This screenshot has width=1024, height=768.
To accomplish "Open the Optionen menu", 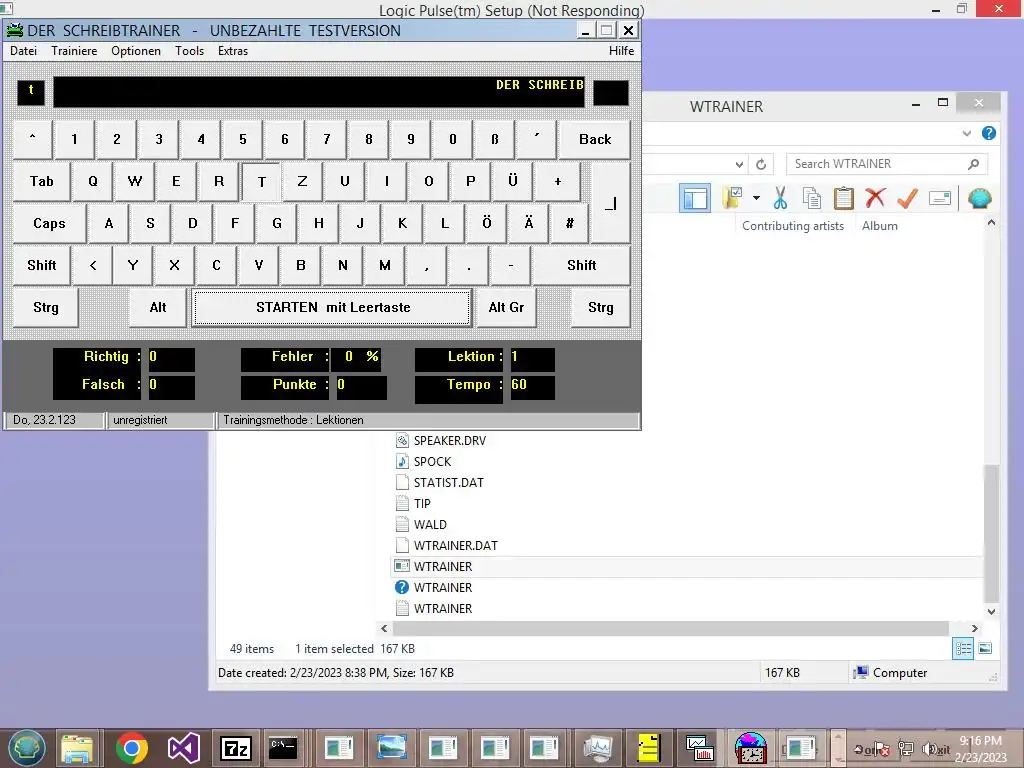I will pos(136,51).
